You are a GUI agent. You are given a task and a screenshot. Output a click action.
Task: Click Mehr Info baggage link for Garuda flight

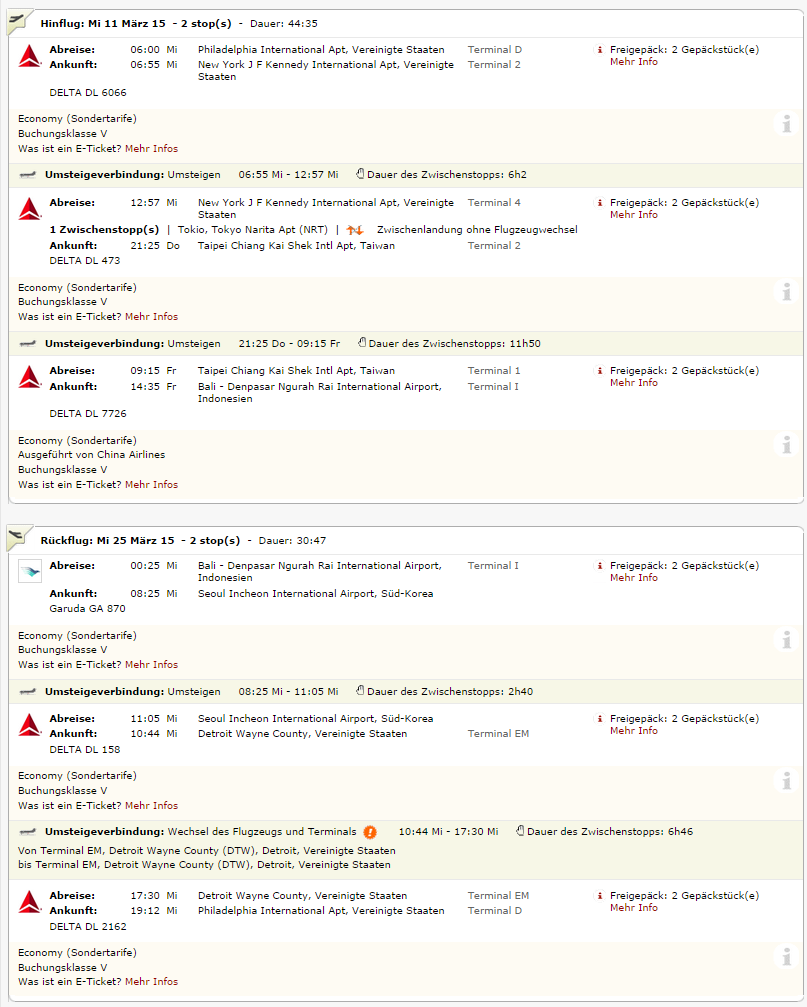pos(634,578)
